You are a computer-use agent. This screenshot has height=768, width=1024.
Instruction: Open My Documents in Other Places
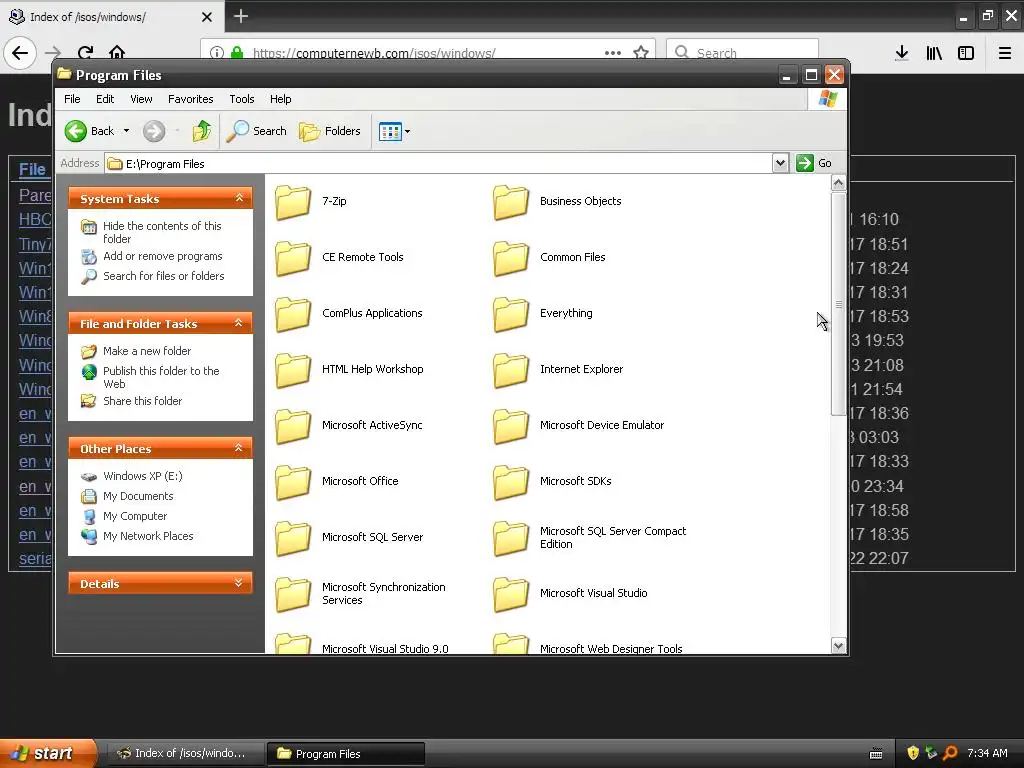click(x=138, y=496)
